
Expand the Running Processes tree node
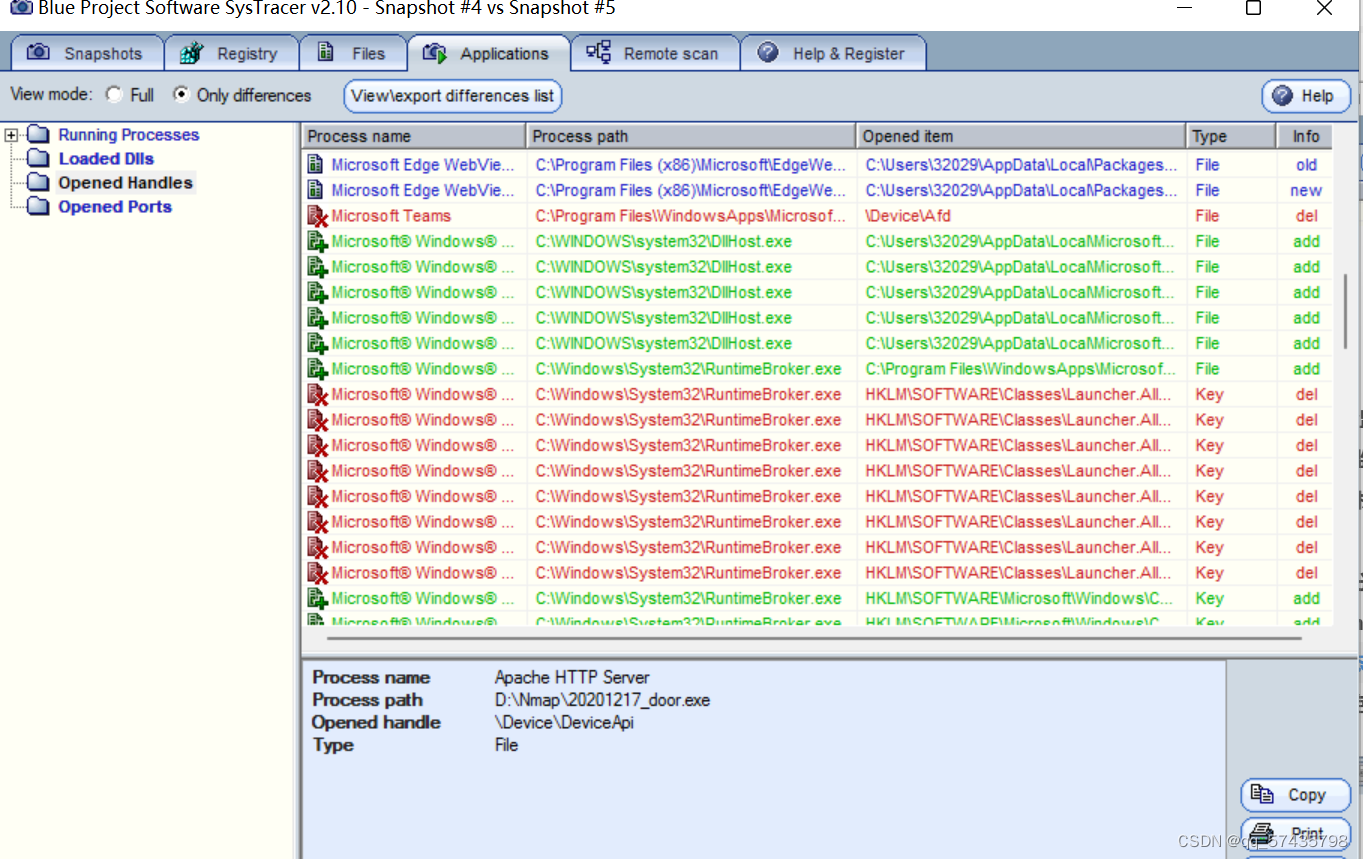[11, 135]
